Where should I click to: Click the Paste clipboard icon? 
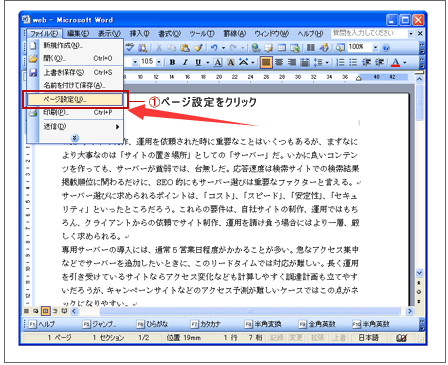pyautogui.click(x=185, y=48)
